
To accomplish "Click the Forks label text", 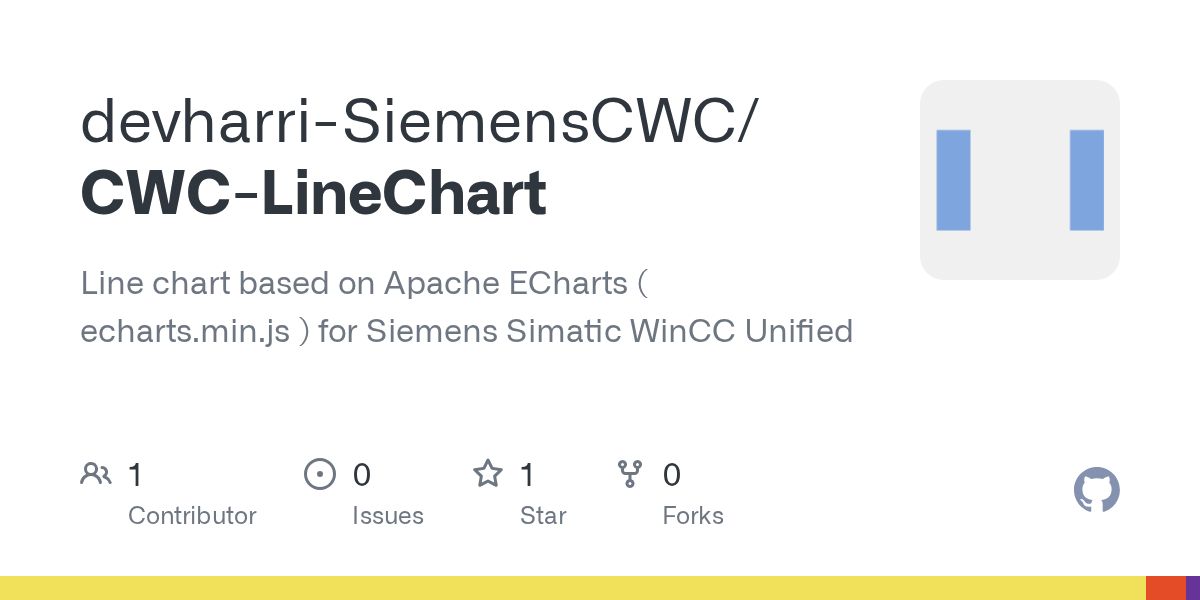I will pyautogui.click(x=693, y=516).
